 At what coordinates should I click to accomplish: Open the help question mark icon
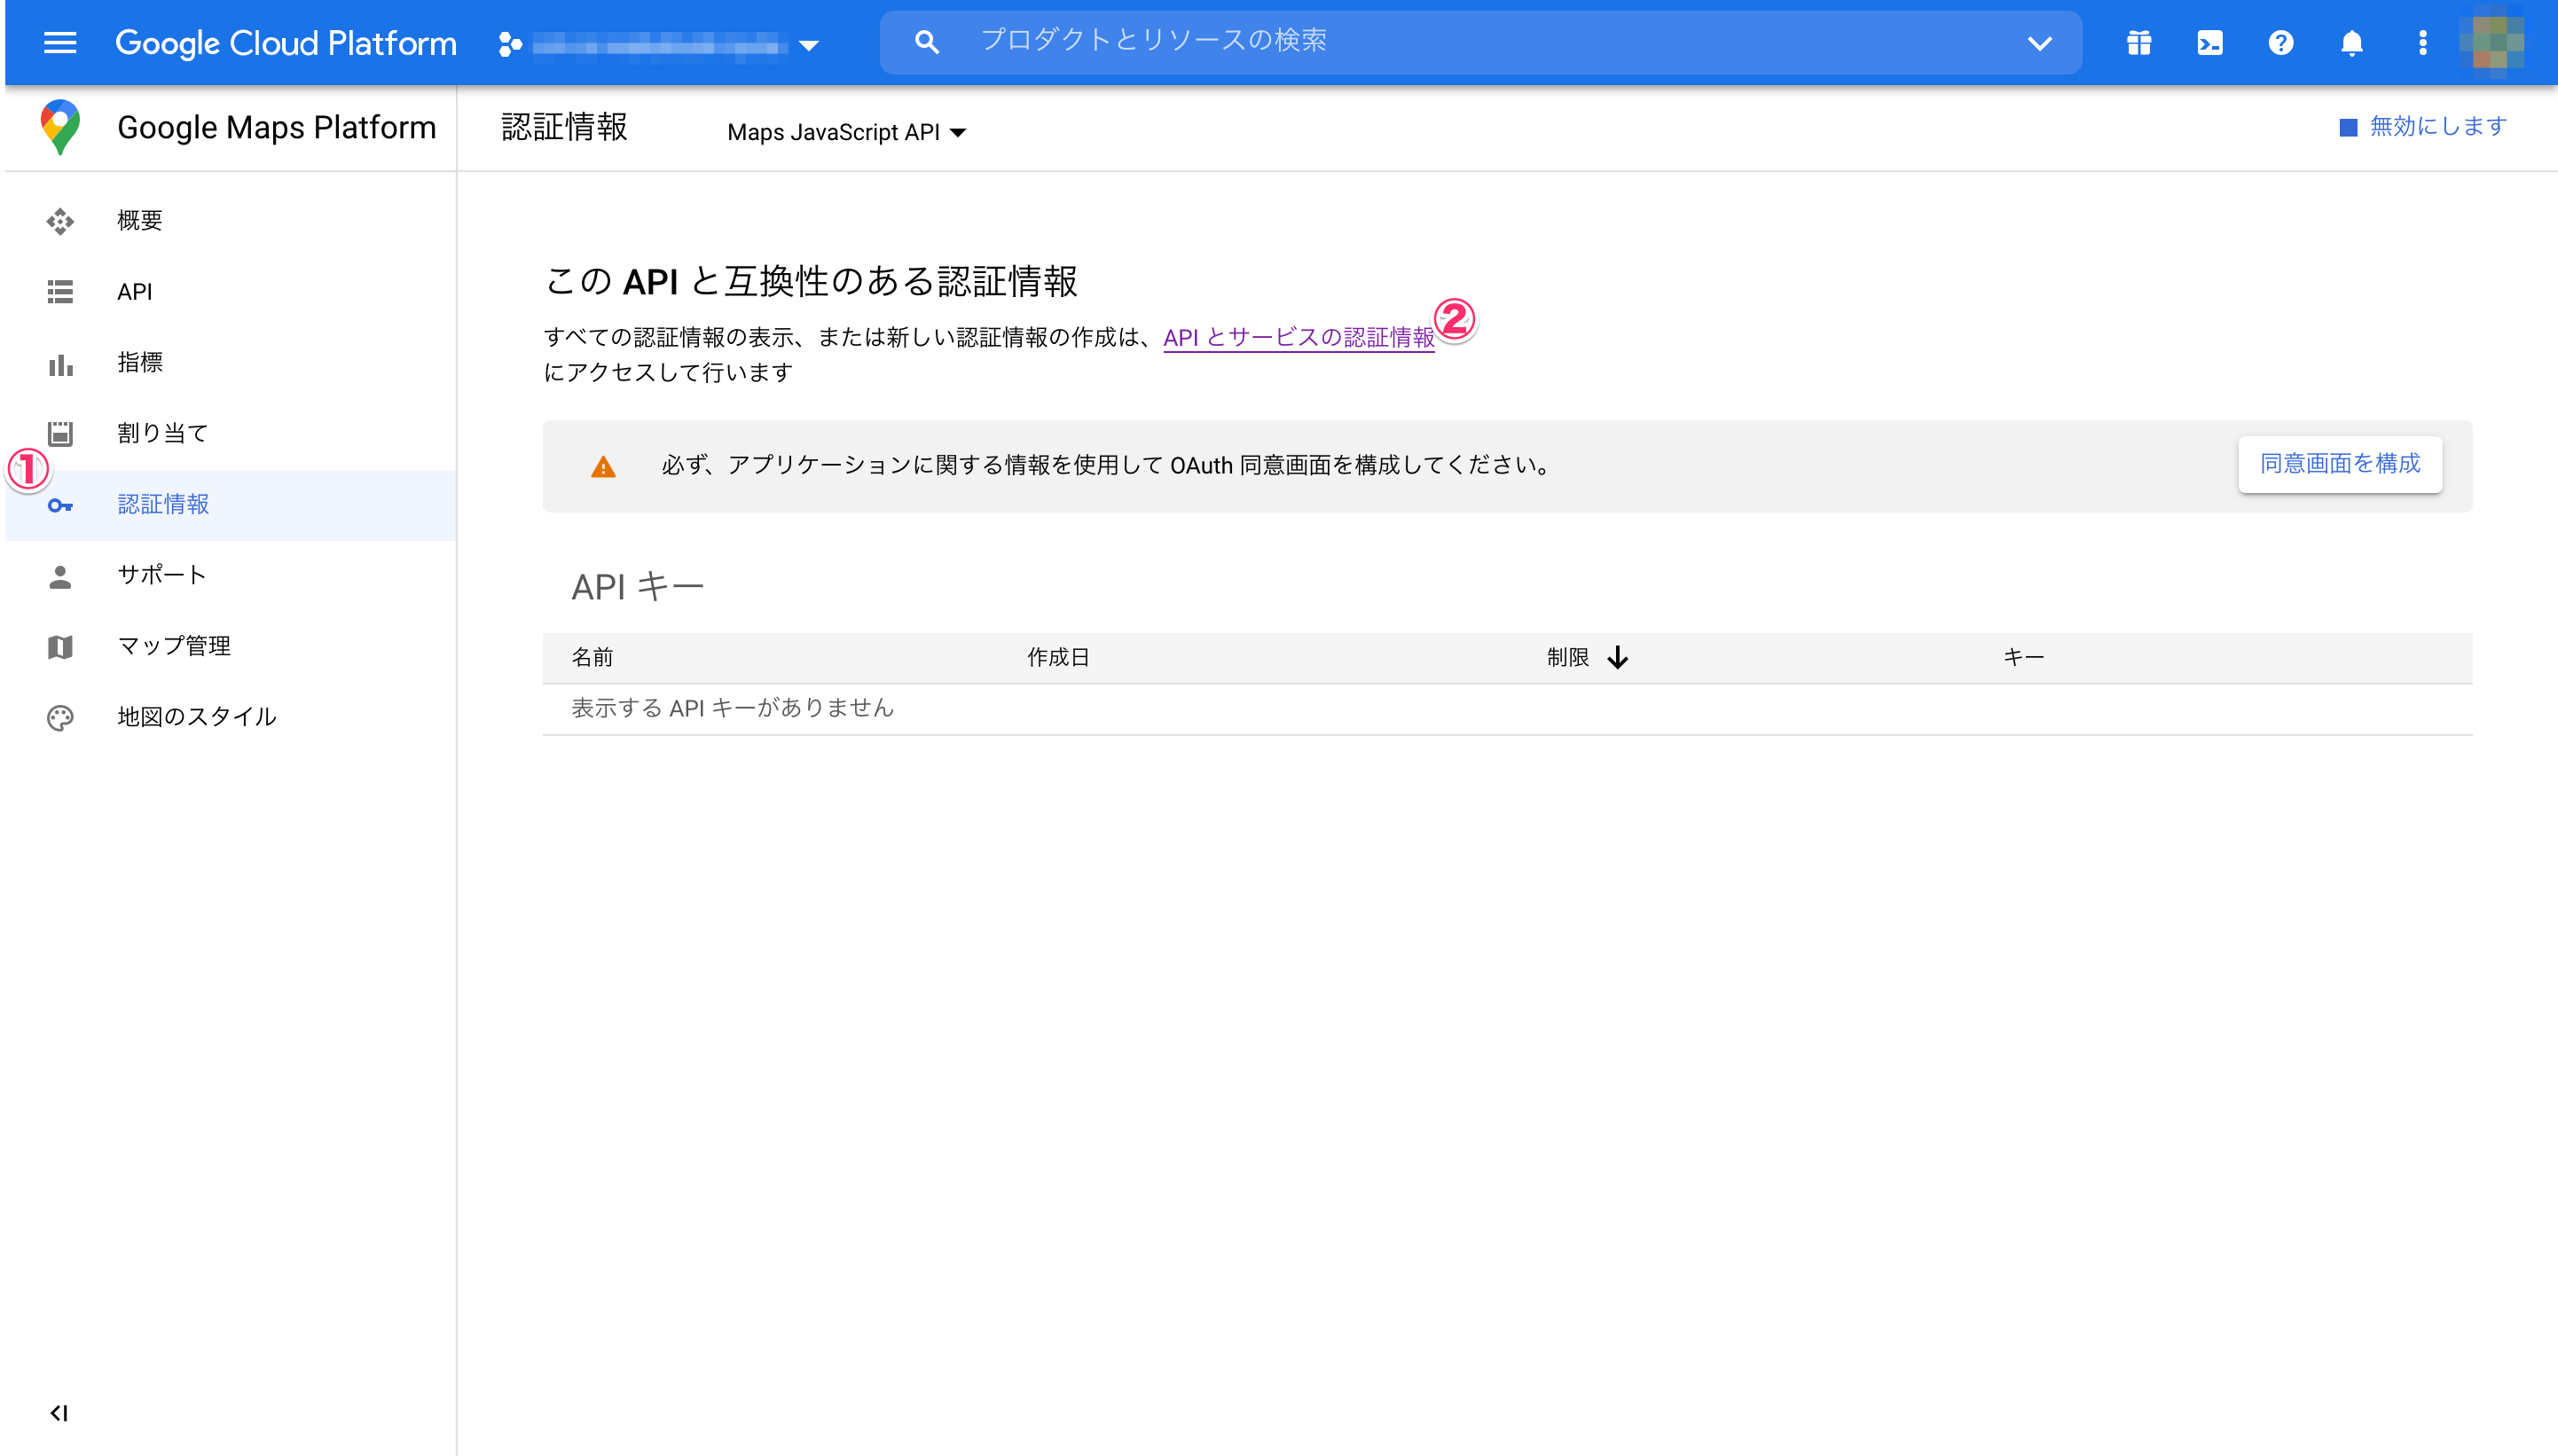(2280, 42)
